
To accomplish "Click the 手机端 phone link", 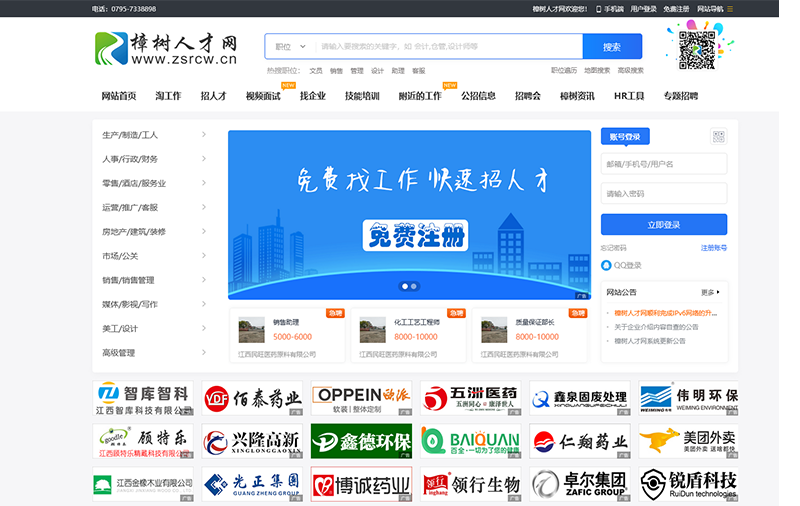I will pos(610,9).
